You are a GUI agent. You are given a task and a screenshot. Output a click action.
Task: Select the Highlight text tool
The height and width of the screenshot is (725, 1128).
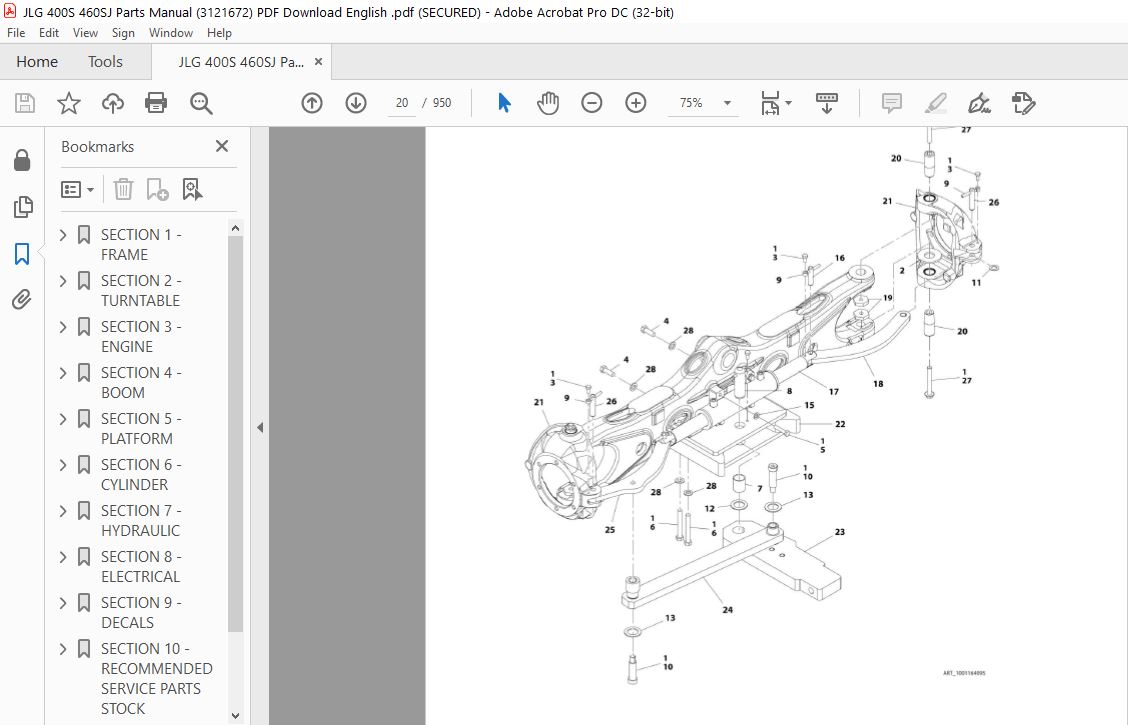point(935,103)
